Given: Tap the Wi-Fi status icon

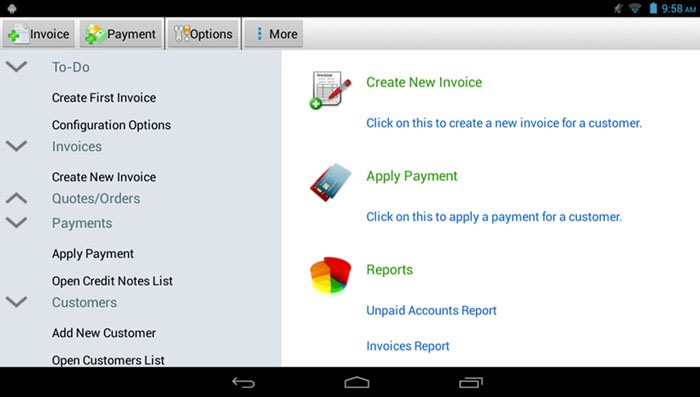Looking at the screenshot, I should pyautogui.click(x=634, y=8).
